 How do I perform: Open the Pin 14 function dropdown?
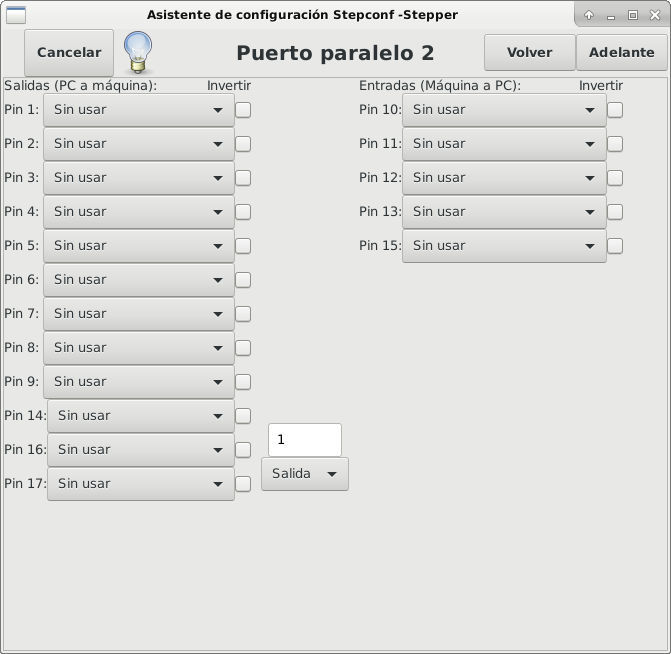click(141, 416)
